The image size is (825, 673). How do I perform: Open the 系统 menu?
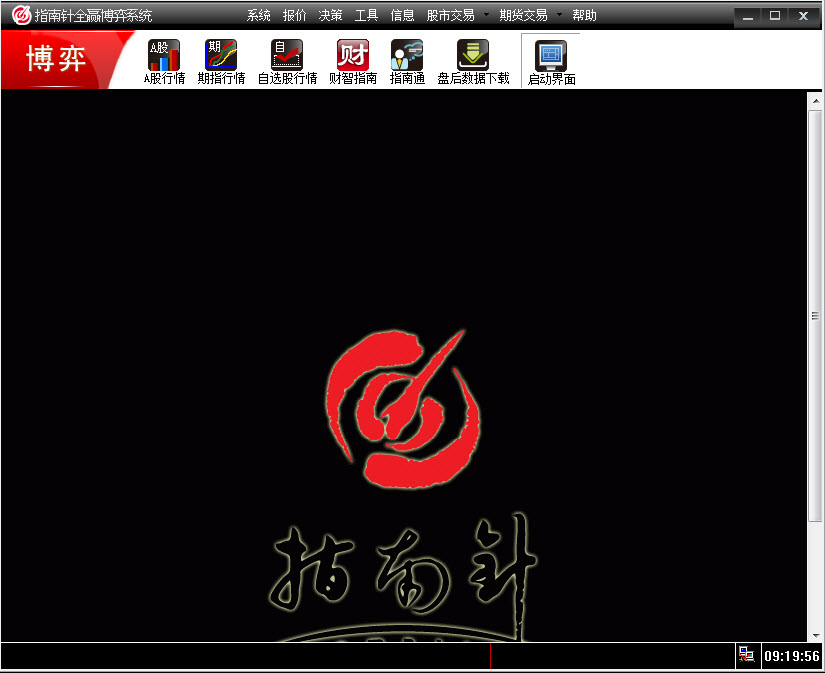tap(258, 15)
